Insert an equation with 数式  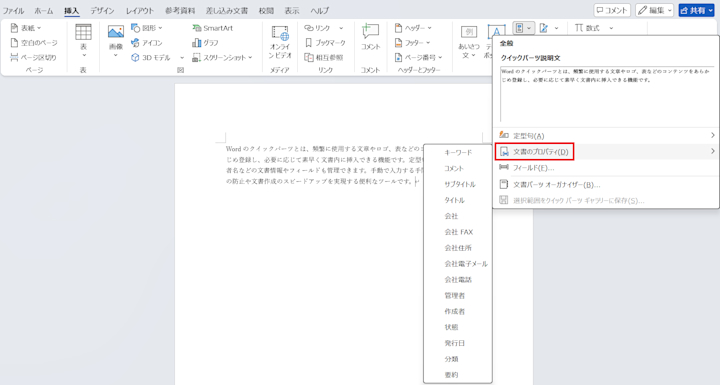click(x=588, y=28)
